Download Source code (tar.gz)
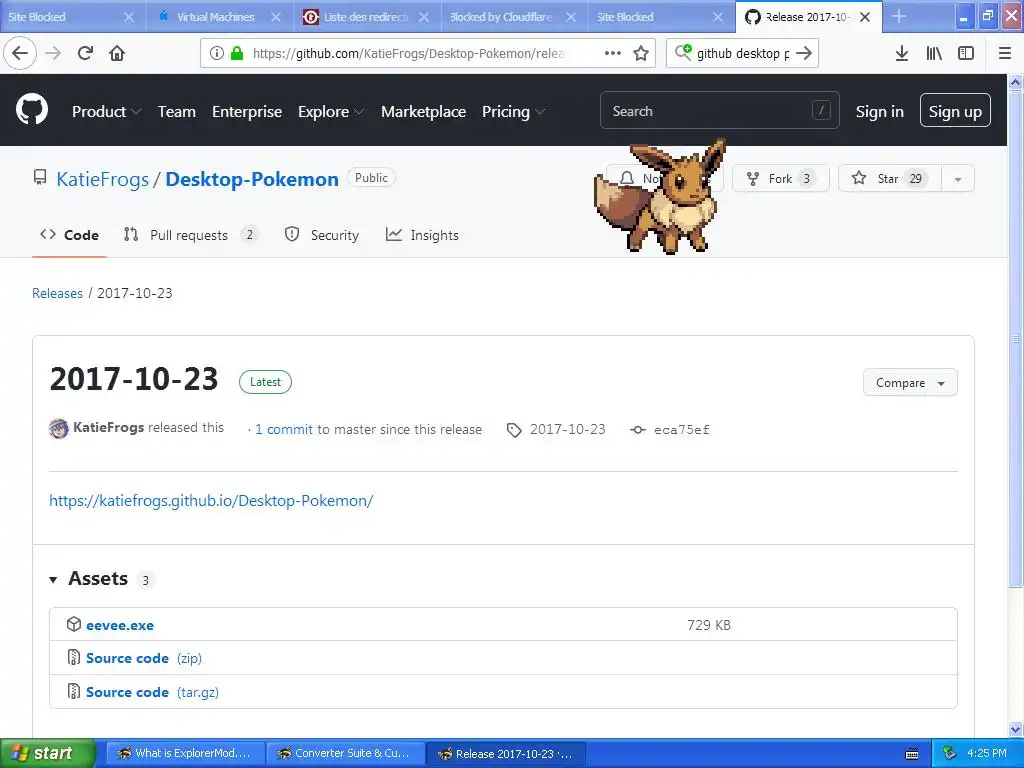The height and width of the screenshot is (768, 1024). [x=152, y=692]
